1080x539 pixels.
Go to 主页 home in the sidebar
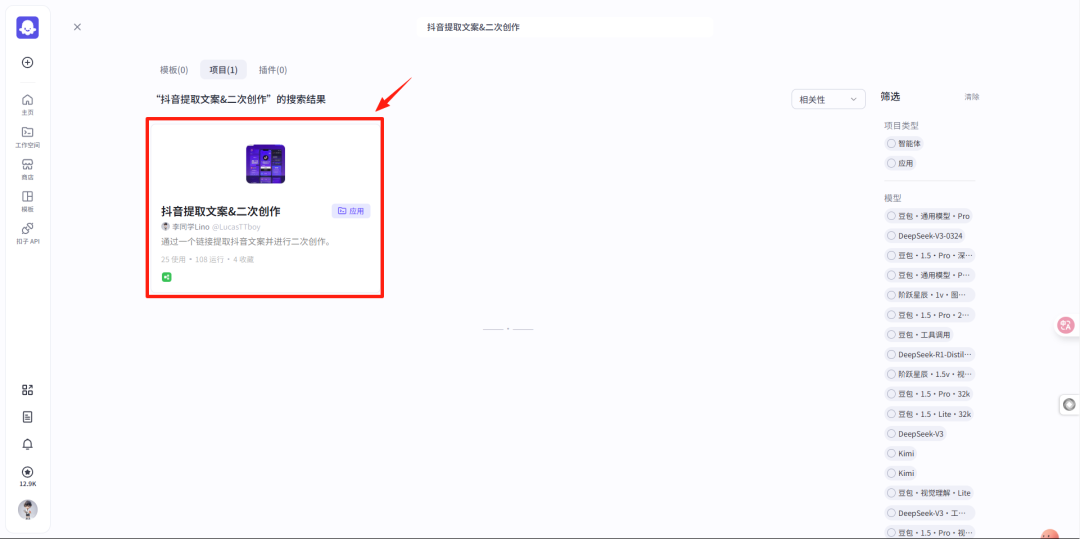pyautogui.click(x=28, y=104)
